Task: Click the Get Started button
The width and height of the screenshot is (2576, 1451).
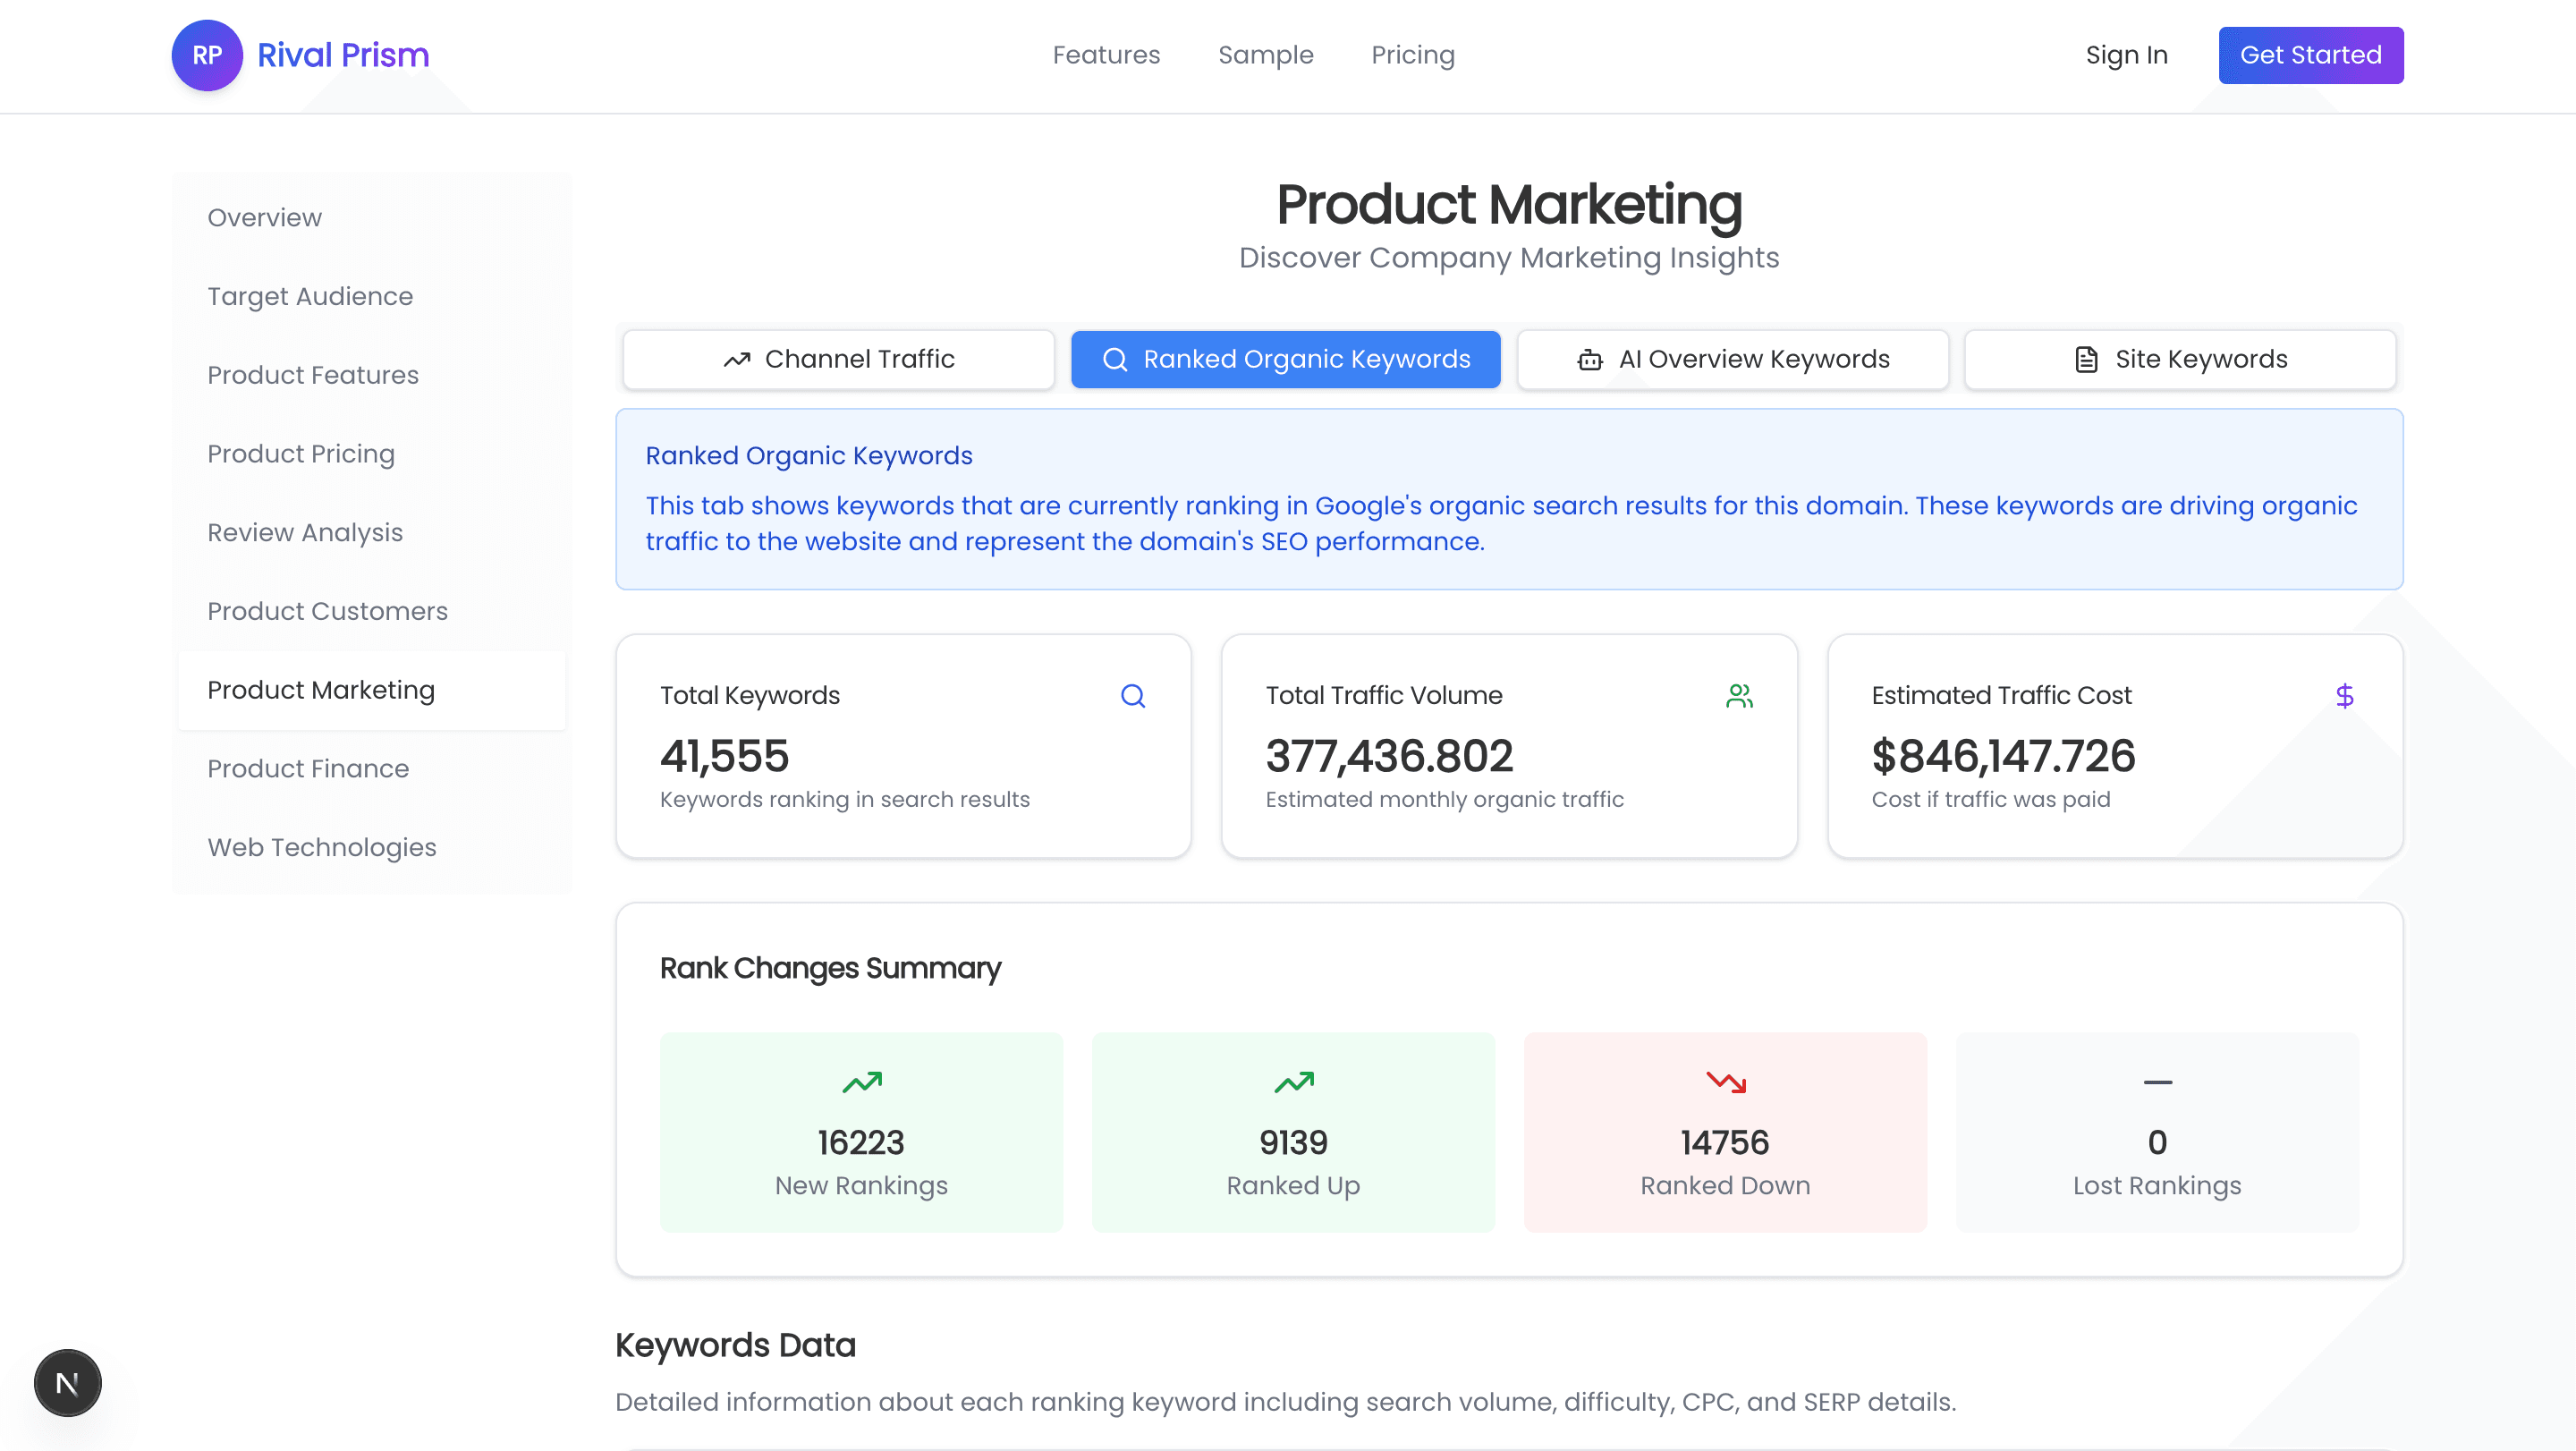Action: coord(2310,55)
